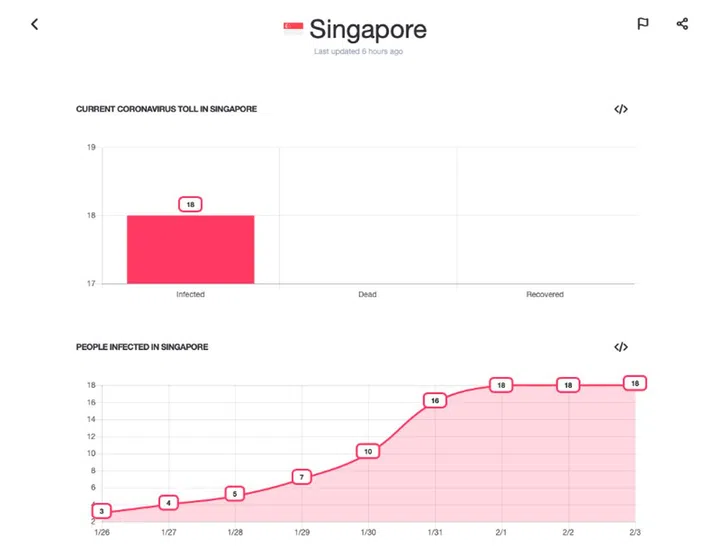This screenshot has height=548, width=720.
Task: Select the 2/3 data point labeled 18
Action: click(x=634, y=383)
